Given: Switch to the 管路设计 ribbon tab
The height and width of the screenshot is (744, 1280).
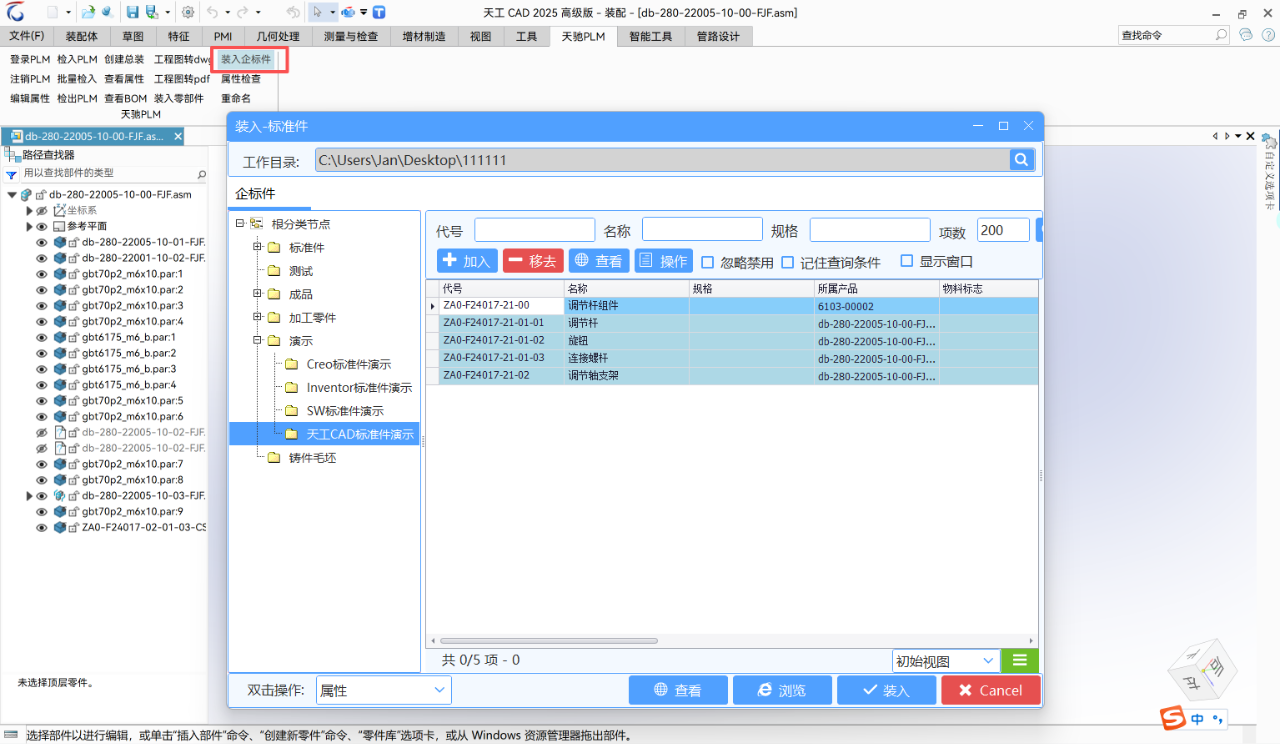Looking at the screenshot, I should (717, 36).
